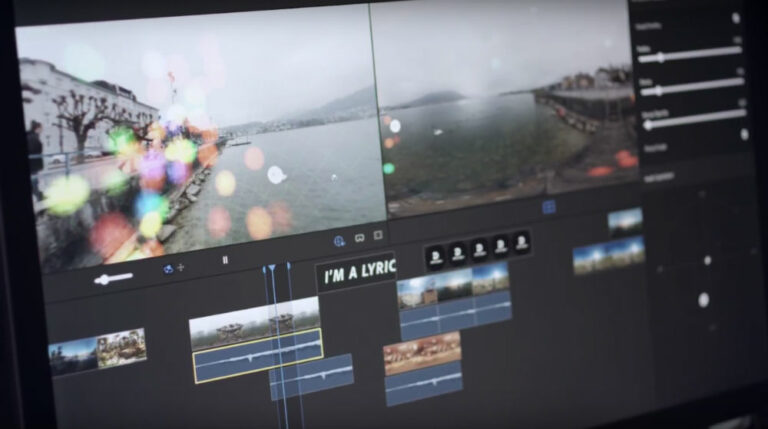
Task: Adjust the first slider in the right panel
Action: pos(690,54)
